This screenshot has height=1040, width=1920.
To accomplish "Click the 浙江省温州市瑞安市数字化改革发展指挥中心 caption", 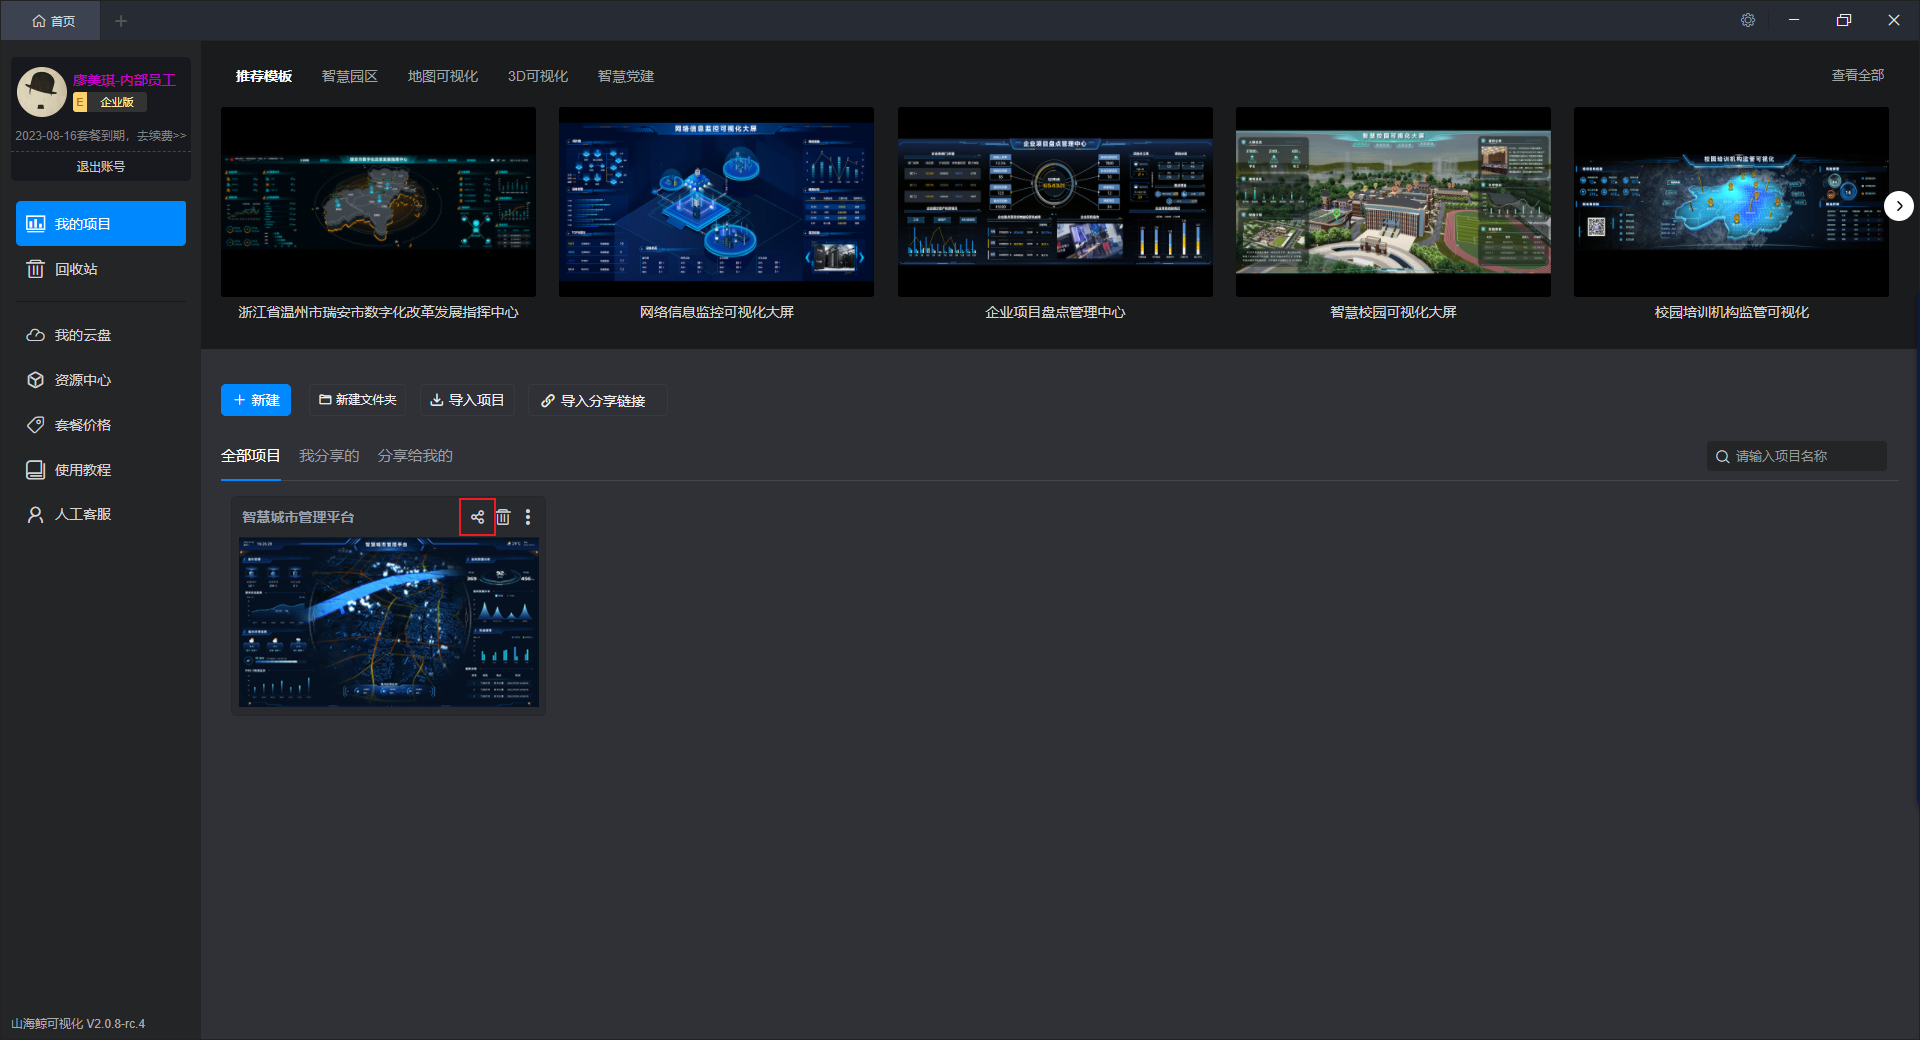I will tap(378, 312).
